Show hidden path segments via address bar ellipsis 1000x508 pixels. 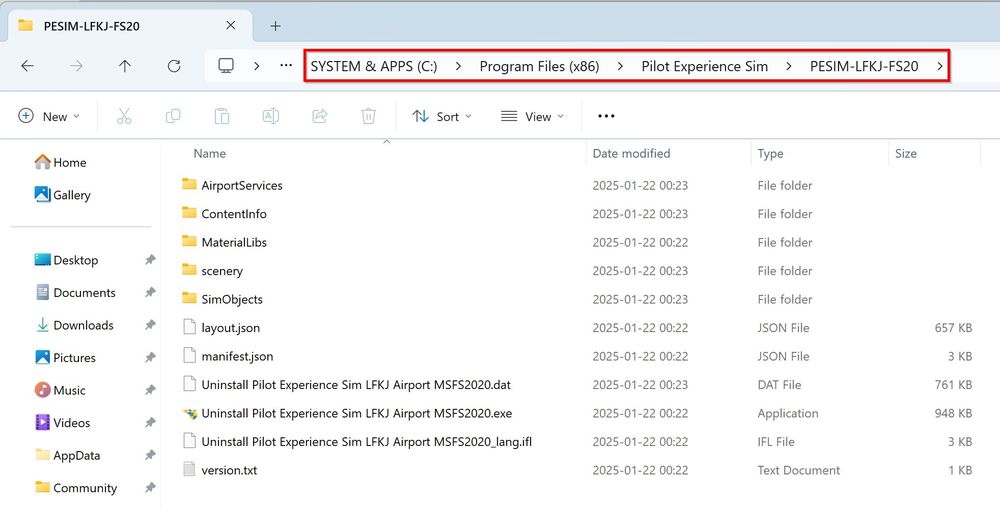(x=286, y=65)
